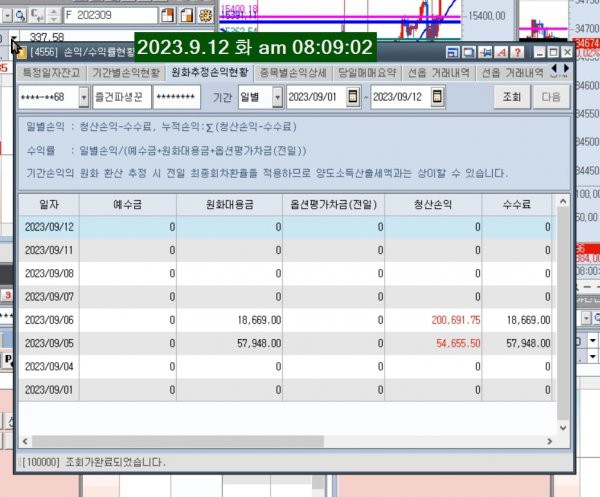Open the 기간 period dropdown showing 일별
Image resolution: width=600 pixels, height=497 pixels.
(x=277, y=97)
